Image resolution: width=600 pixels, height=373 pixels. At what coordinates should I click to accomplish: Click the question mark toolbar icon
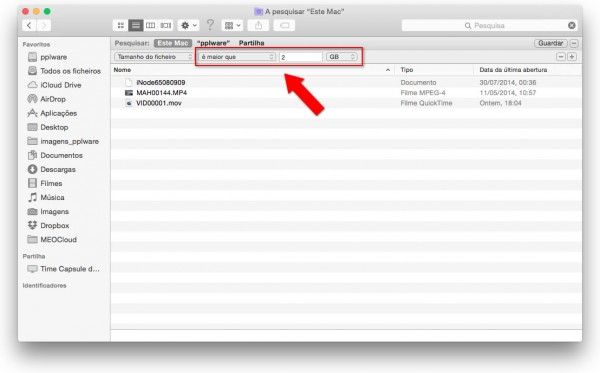click(210, 25)
